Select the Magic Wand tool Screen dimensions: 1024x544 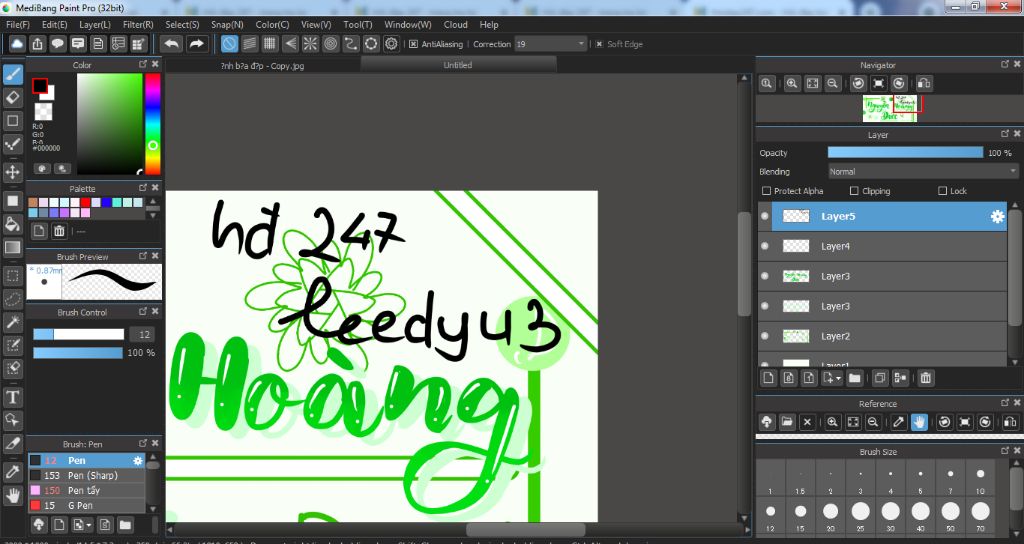pos(12,322)
